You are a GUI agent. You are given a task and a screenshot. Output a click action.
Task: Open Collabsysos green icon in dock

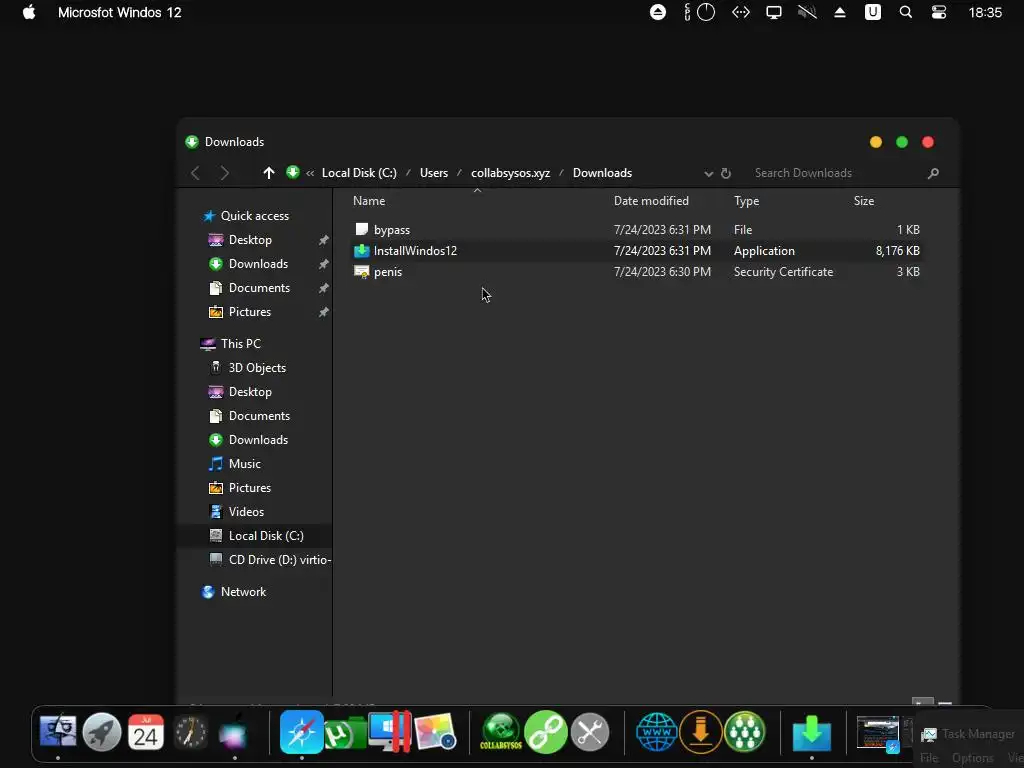pyautogui.click(x=501, y=731)
